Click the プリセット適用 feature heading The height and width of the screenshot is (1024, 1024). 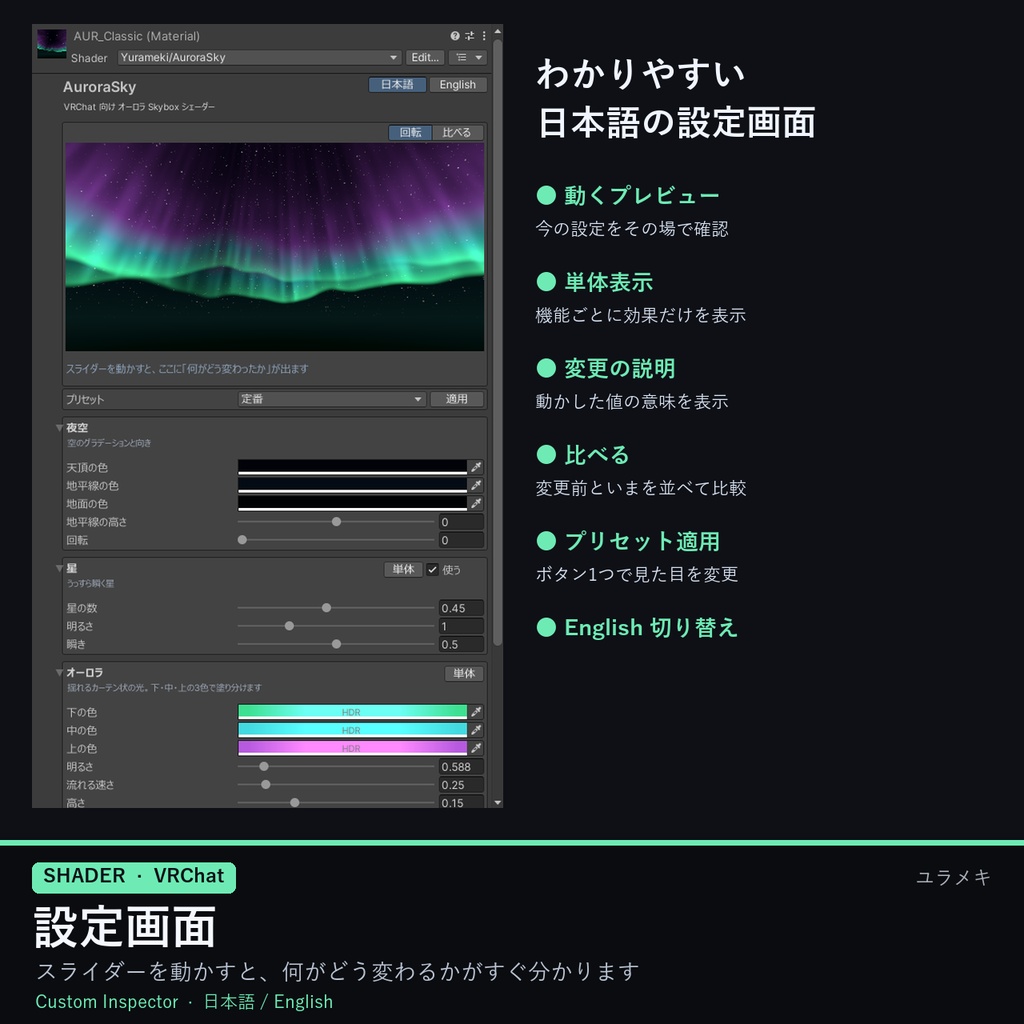coord(642,541)
